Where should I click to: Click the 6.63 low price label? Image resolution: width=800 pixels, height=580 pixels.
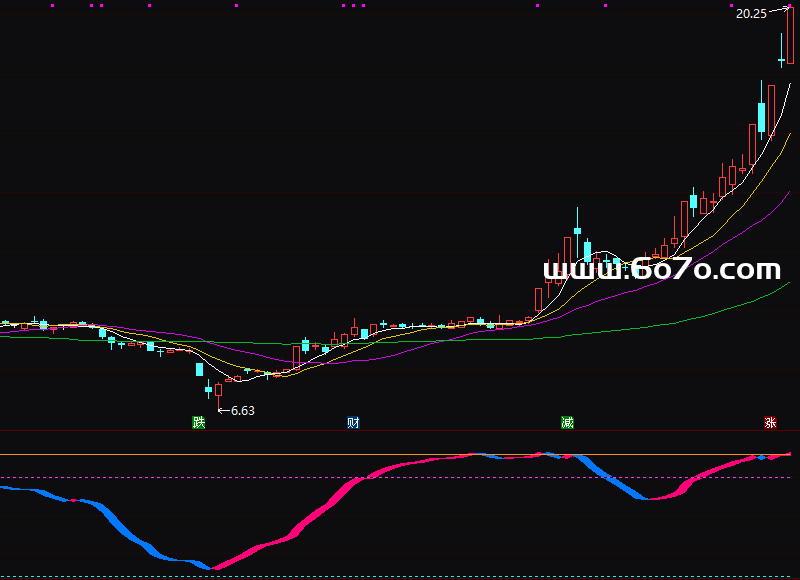[x=243, y=411]
